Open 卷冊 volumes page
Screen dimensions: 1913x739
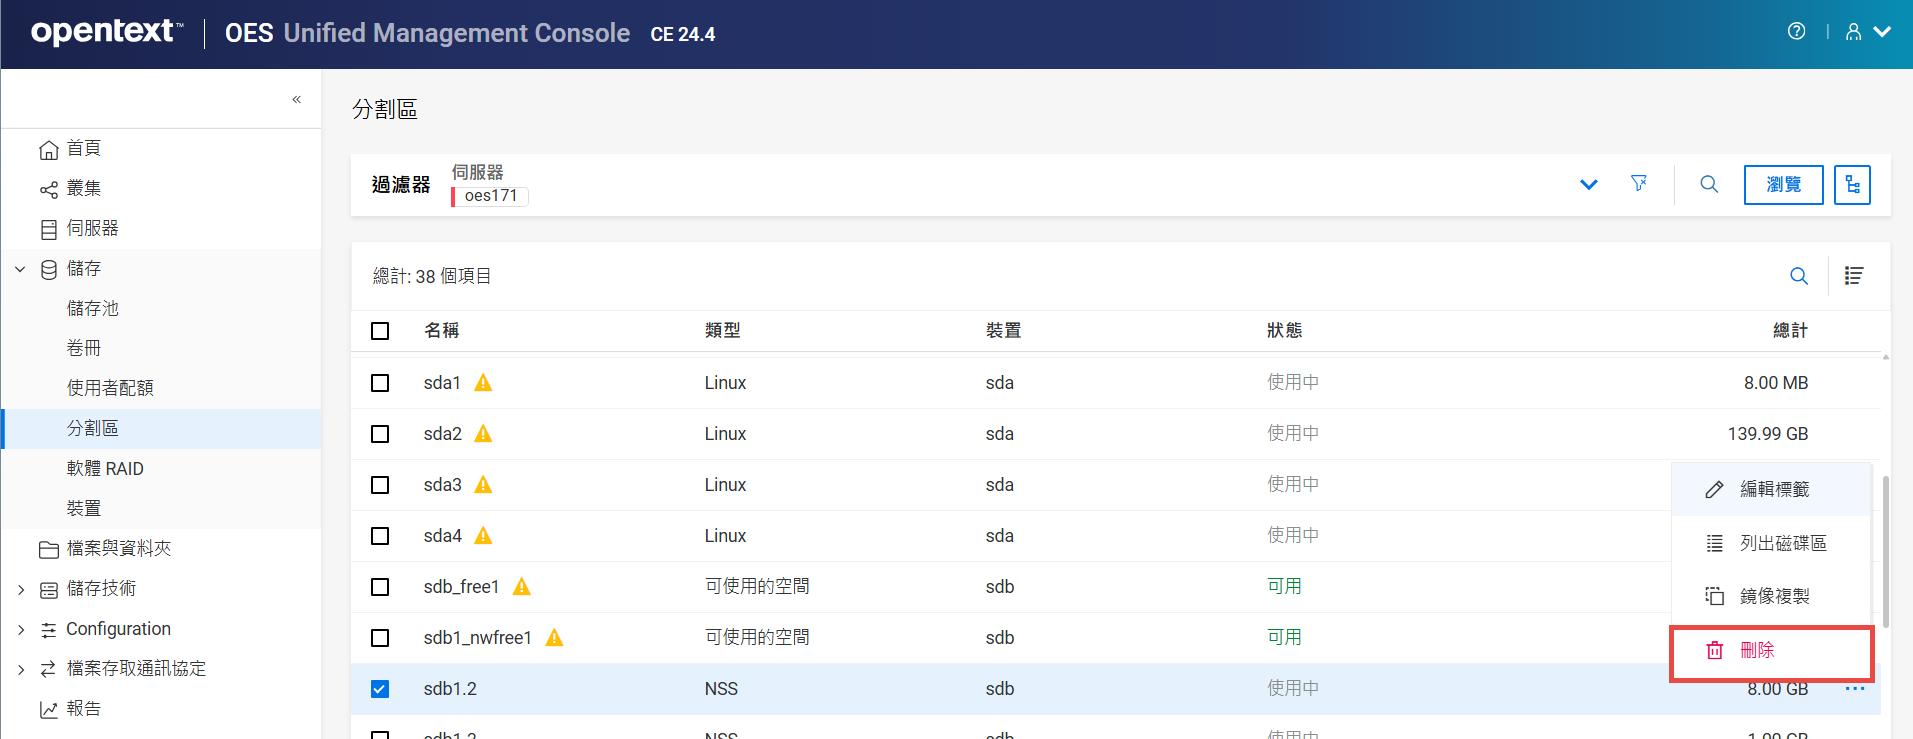click(x=84, y=348)
